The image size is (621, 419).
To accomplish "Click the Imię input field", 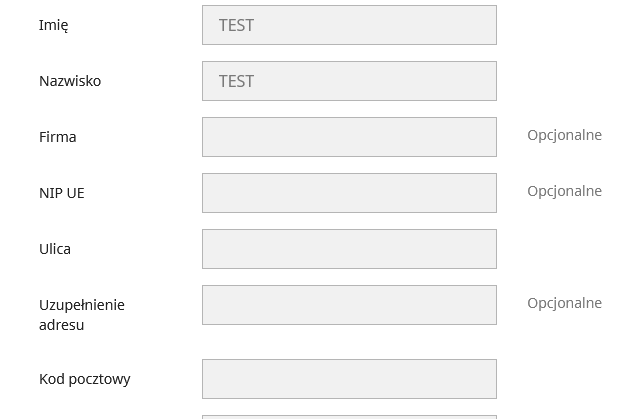I will click(349, 25).
